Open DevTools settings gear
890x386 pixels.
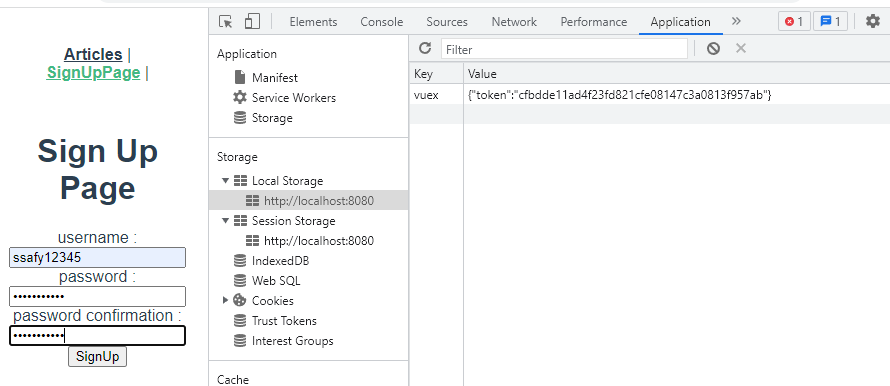[x=872, y=22]
